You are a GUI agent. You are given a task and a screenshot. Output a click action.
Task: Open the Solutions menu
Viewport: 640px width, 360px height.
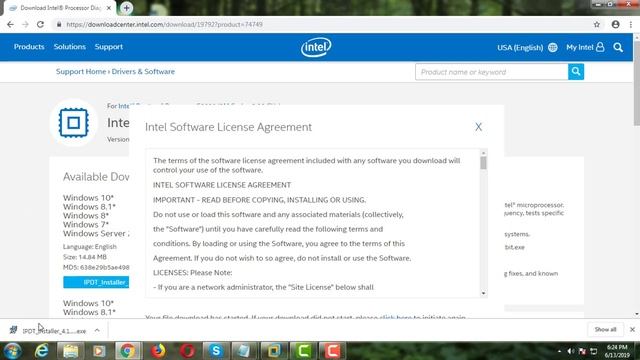pyautogui.click(x=70, y=47)
